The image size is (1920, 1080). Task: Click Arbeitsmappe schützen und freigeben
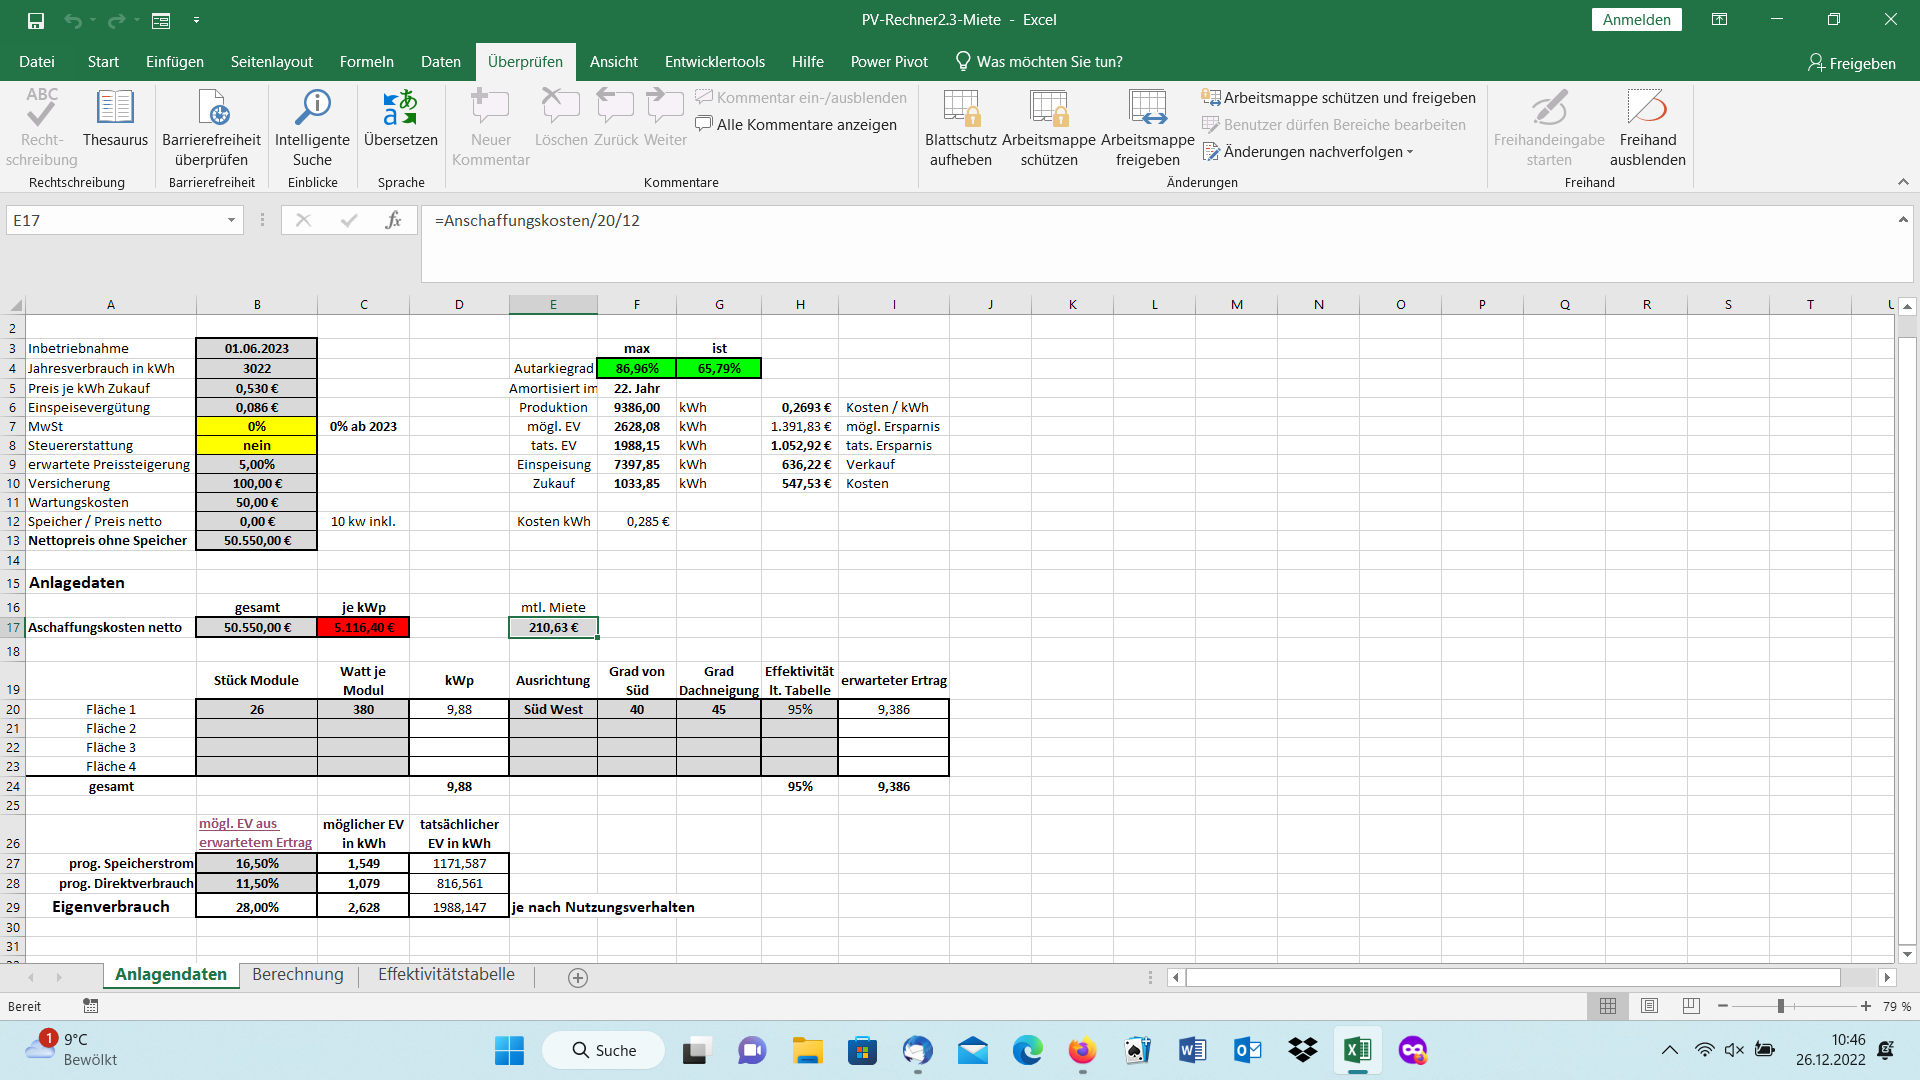1339,97
